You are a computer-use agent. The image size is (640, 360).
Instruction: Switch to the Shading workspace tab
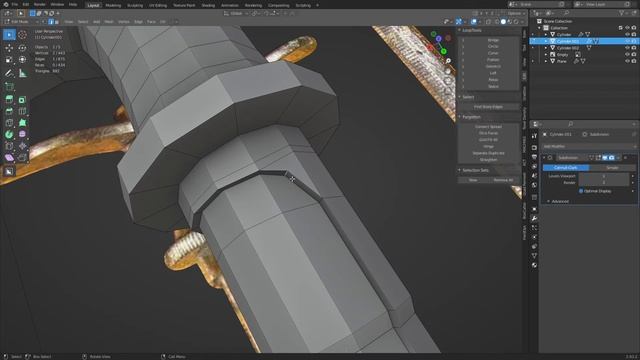point(208,5)
